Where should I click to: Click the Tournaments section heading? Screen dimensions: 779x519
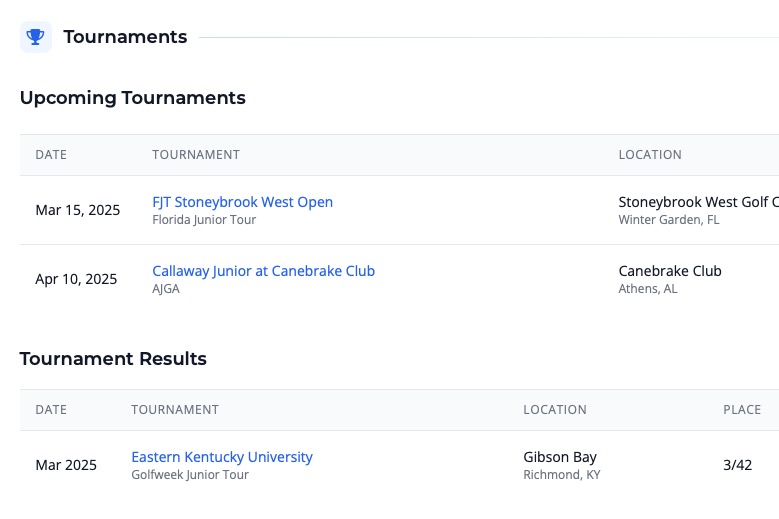click(x=125, y=37)
